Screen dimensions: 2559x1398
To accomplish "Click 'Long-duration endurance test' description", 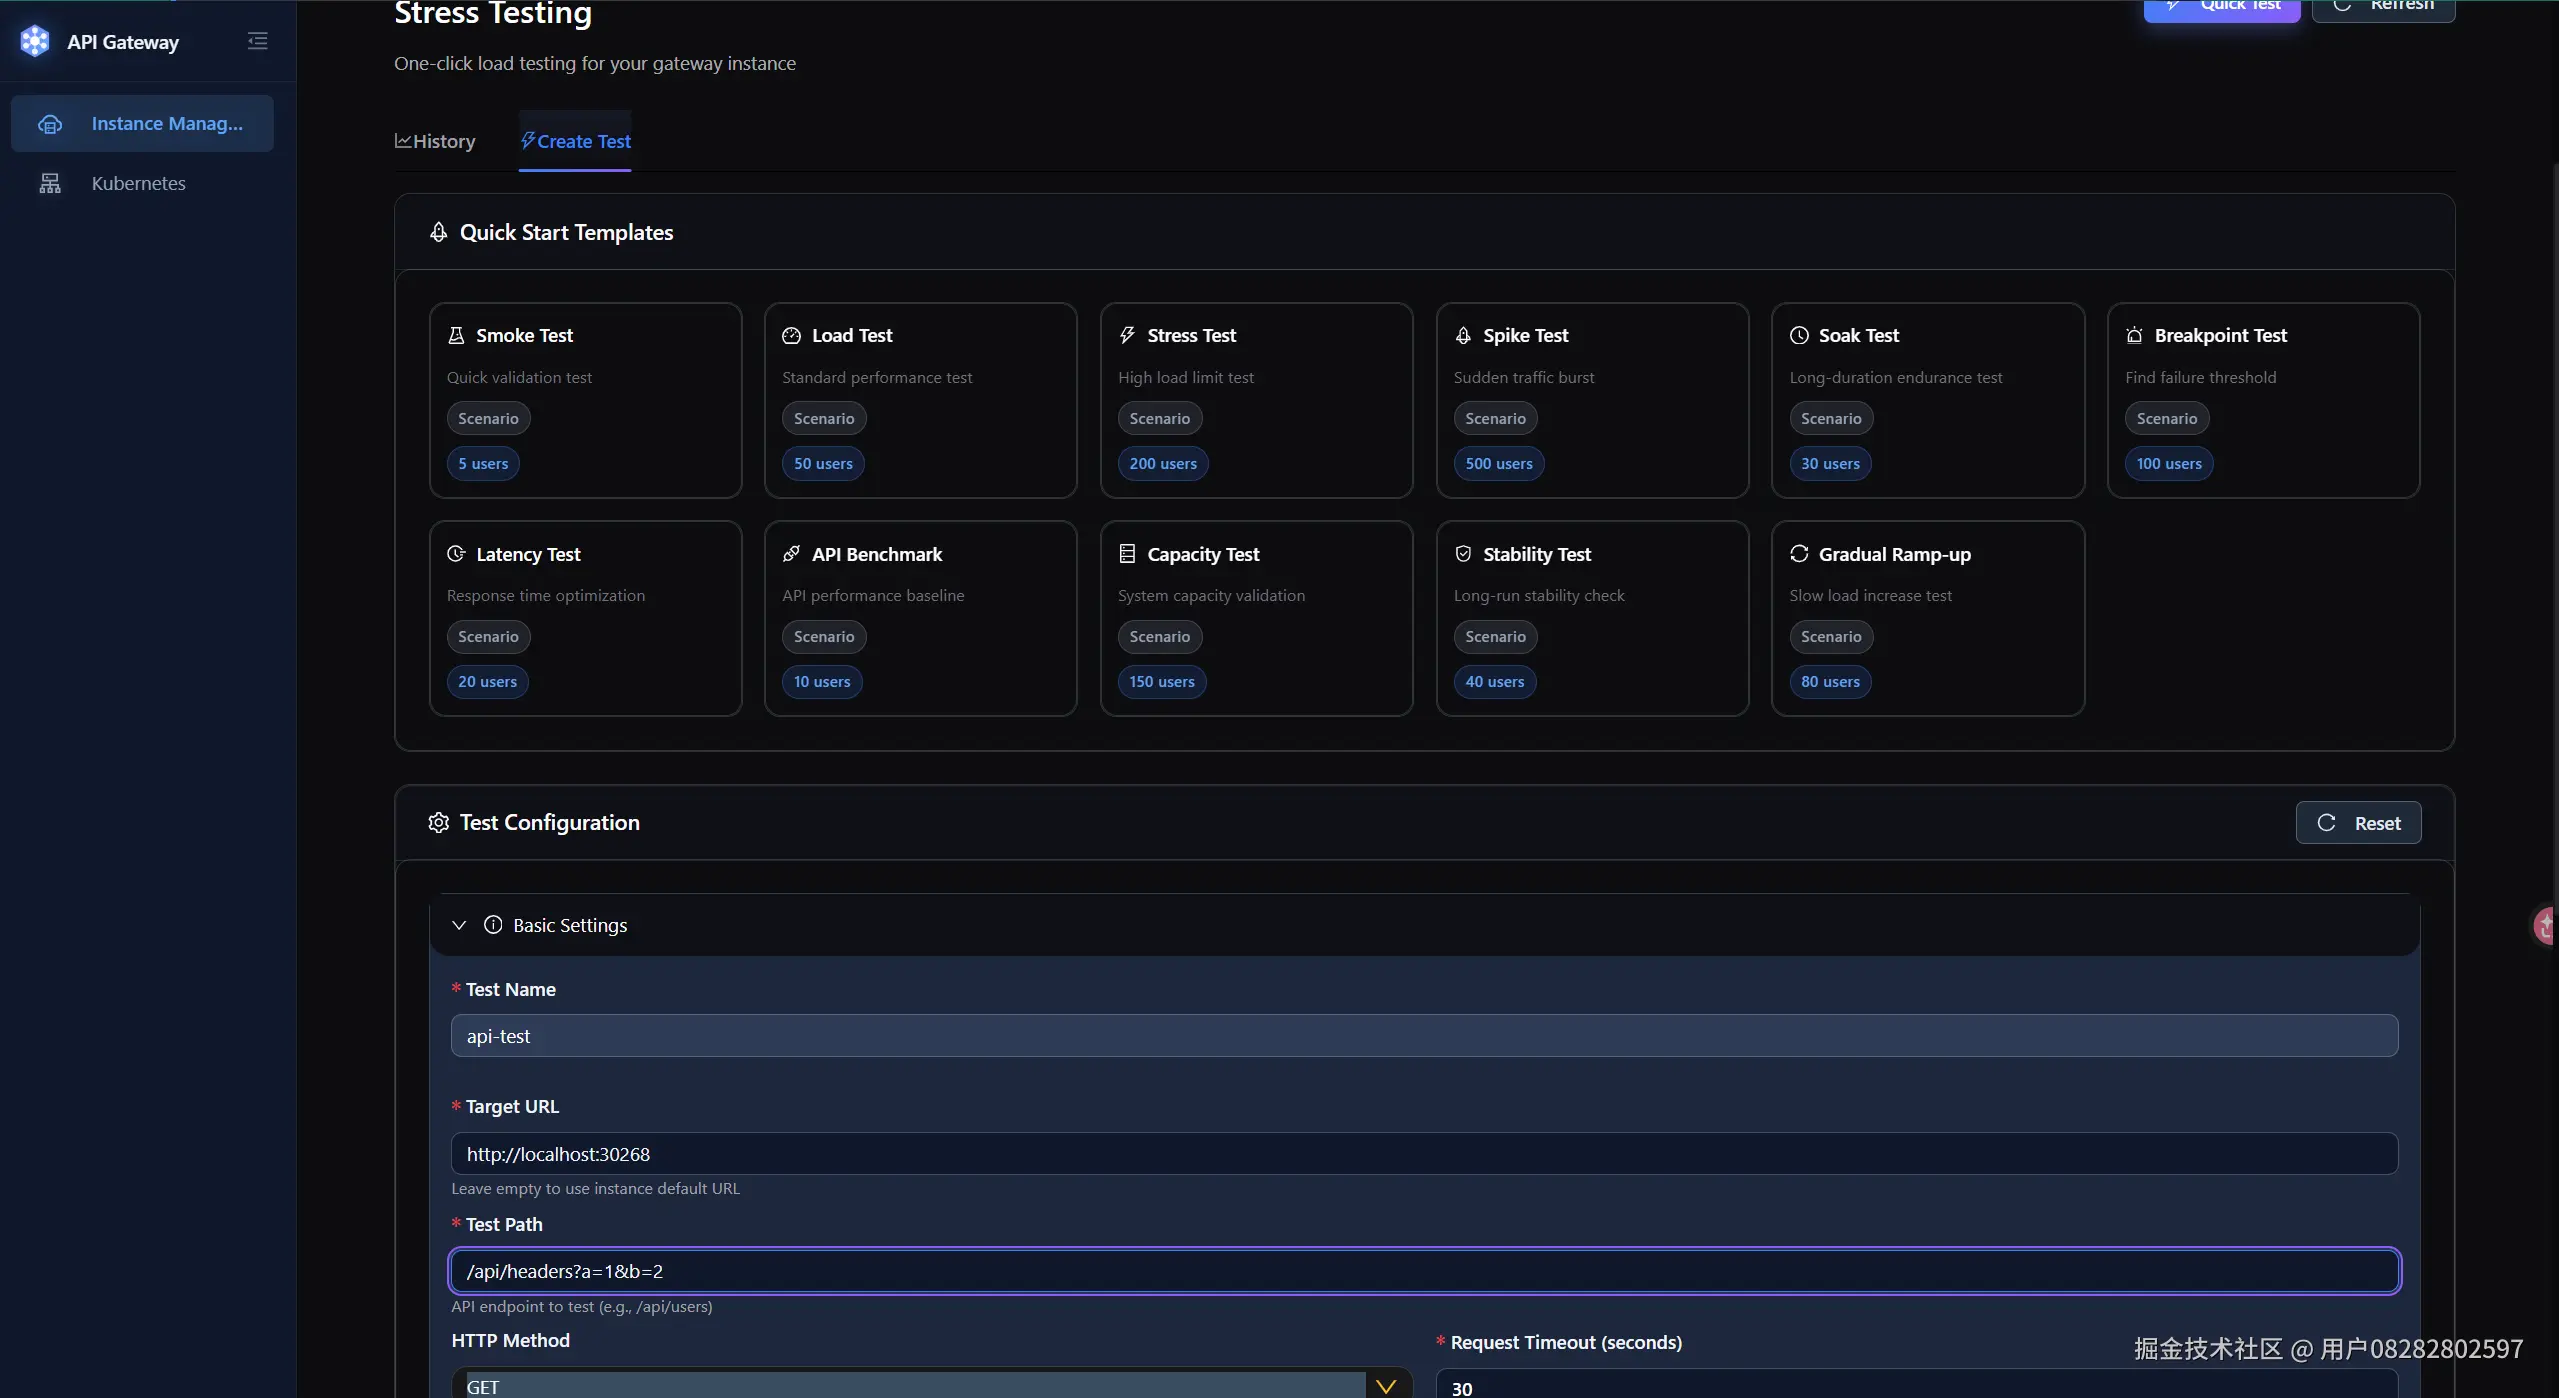I will tap(1896, 377).
